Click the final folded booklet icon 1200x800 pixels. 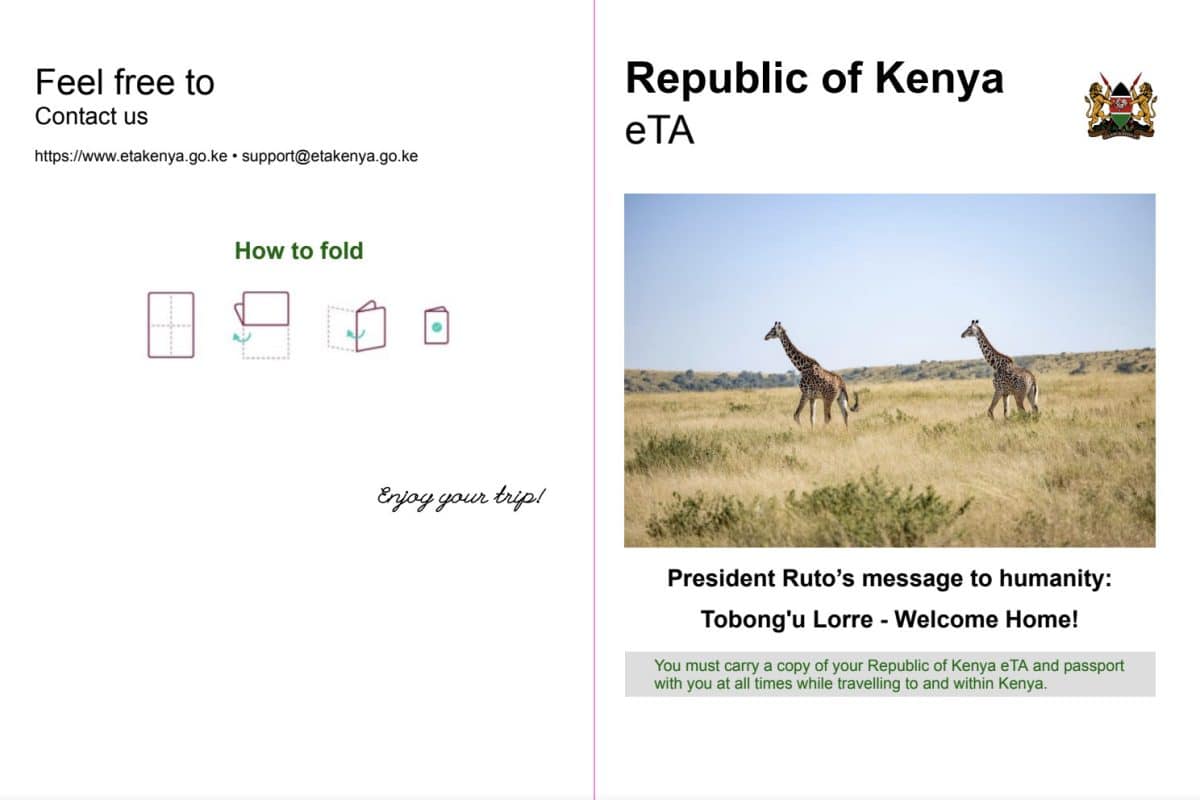(x=436, y=326)
